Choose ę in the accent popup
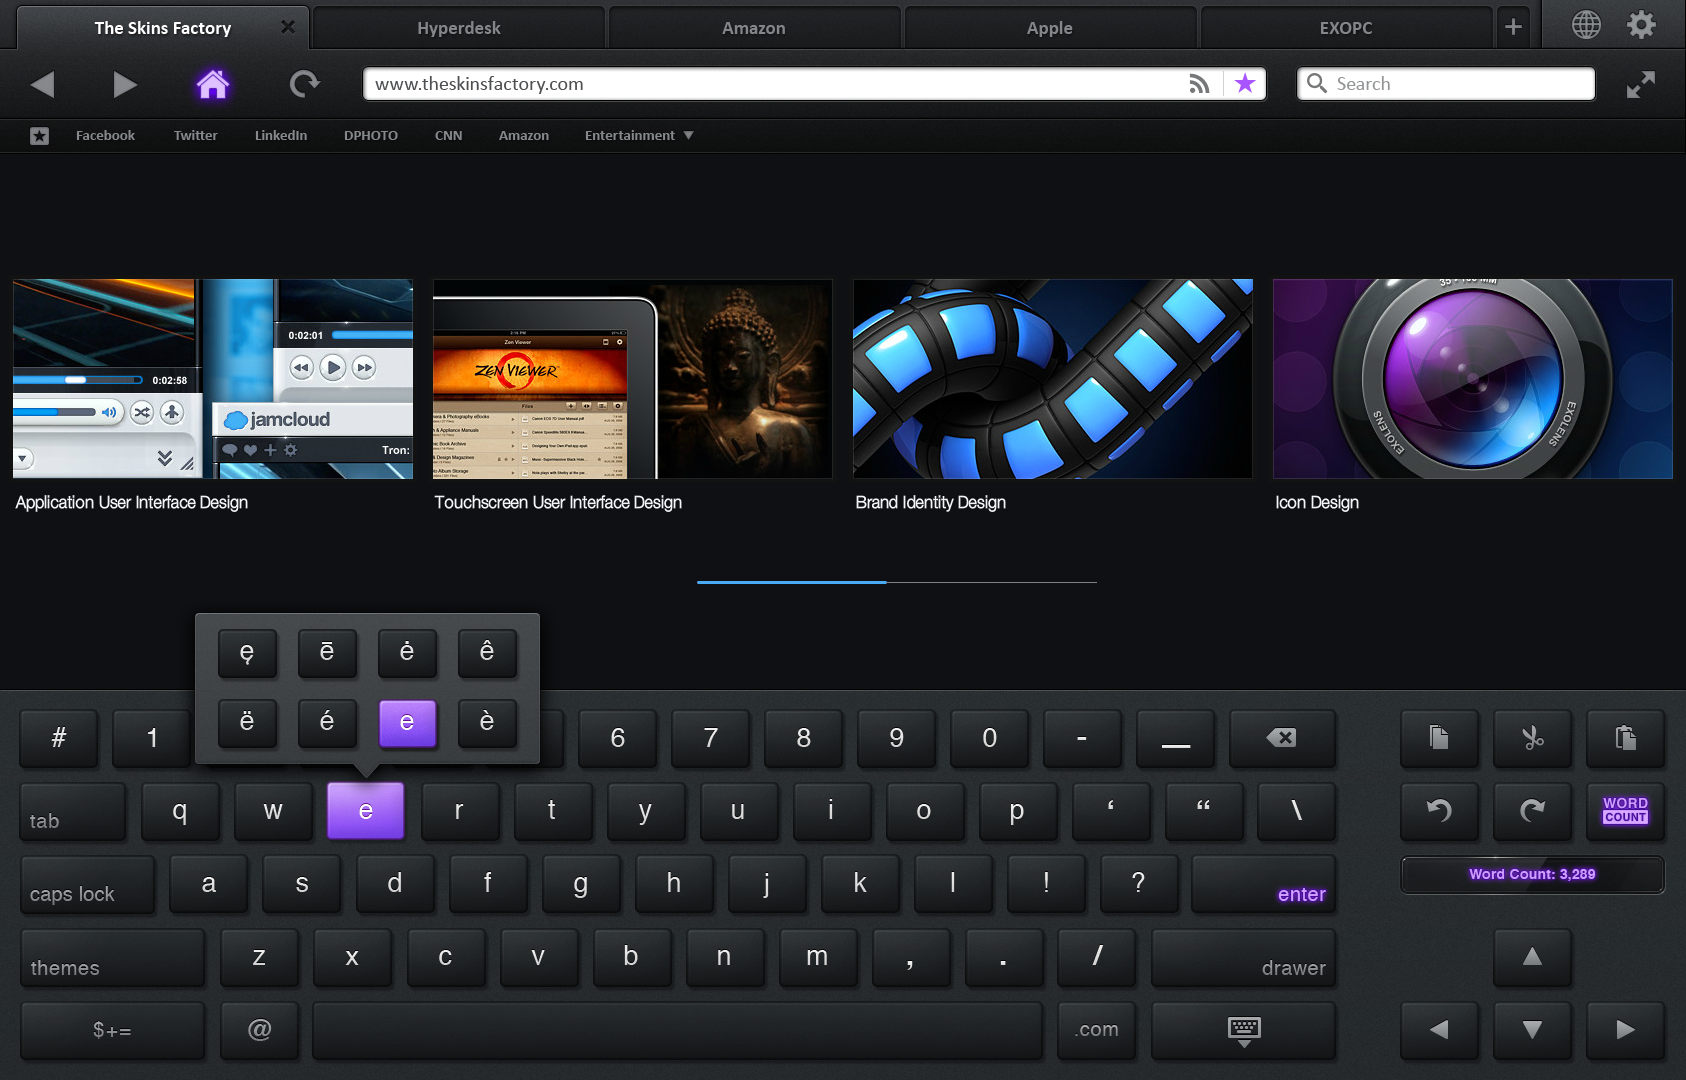 point(247,653)
